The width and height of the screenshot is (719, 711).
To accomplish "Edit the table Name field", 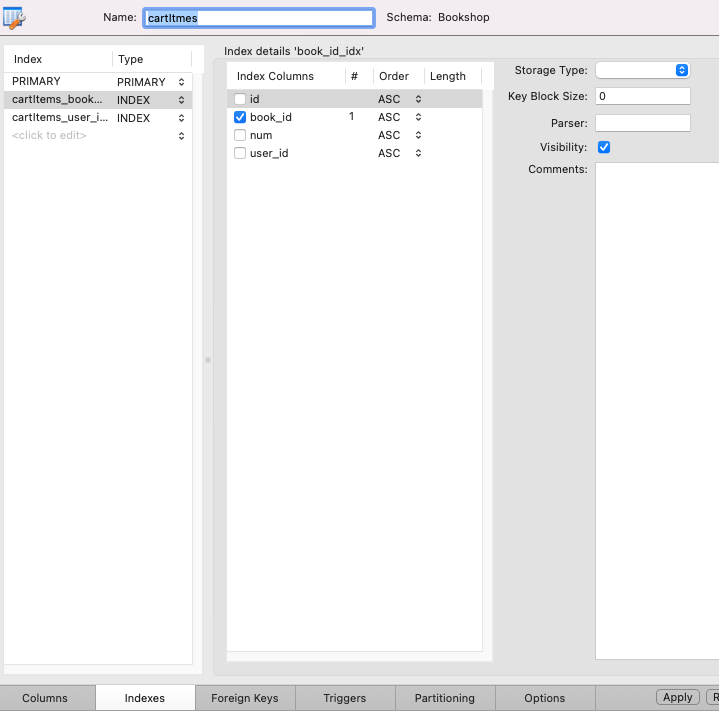I will point(259,18).
